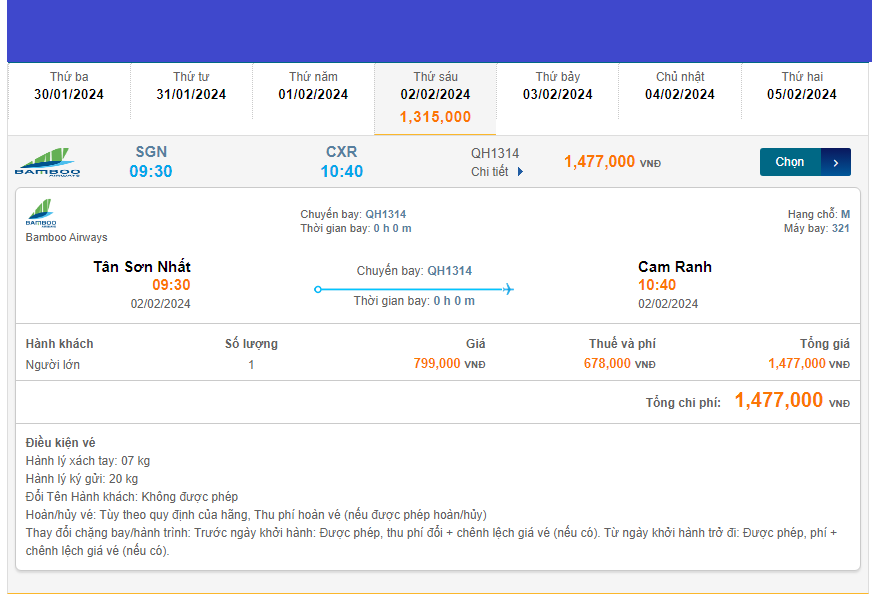Click the arrow icon on the Chọn button
872x597 pixels.
tap(836, 162)
